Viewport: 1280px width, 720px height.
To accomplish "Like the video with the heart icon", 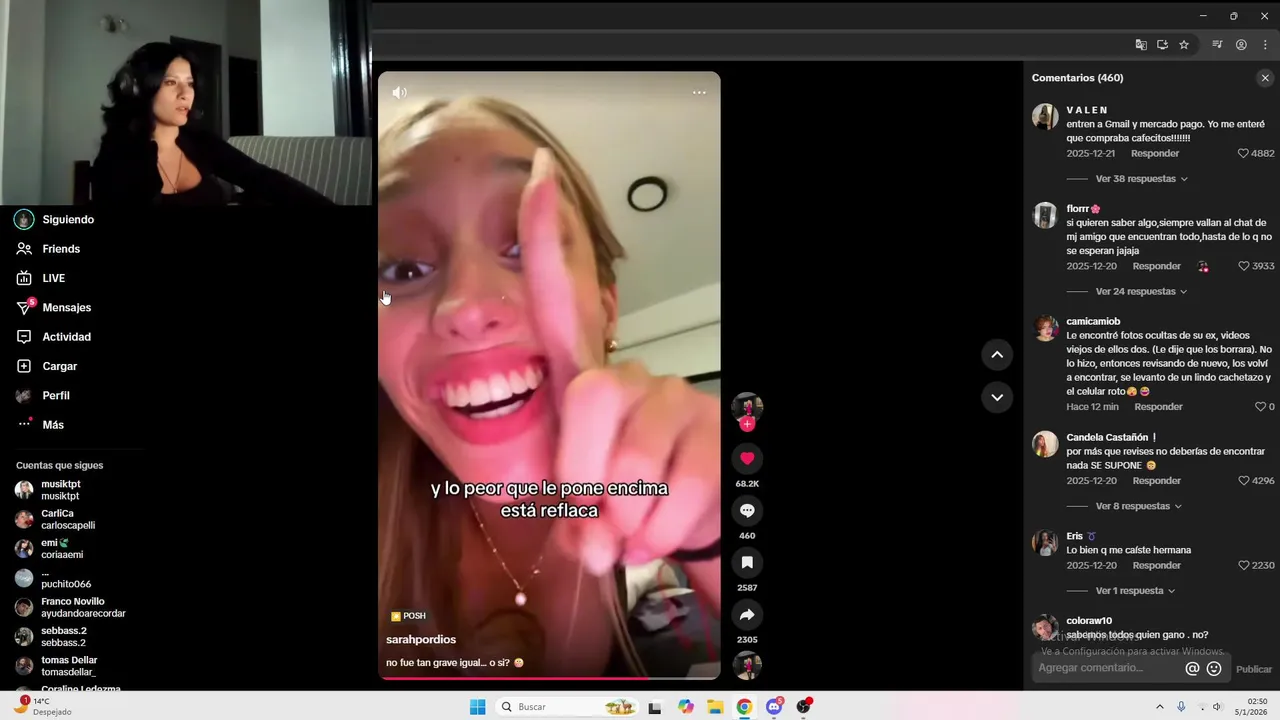I will 747,458.
